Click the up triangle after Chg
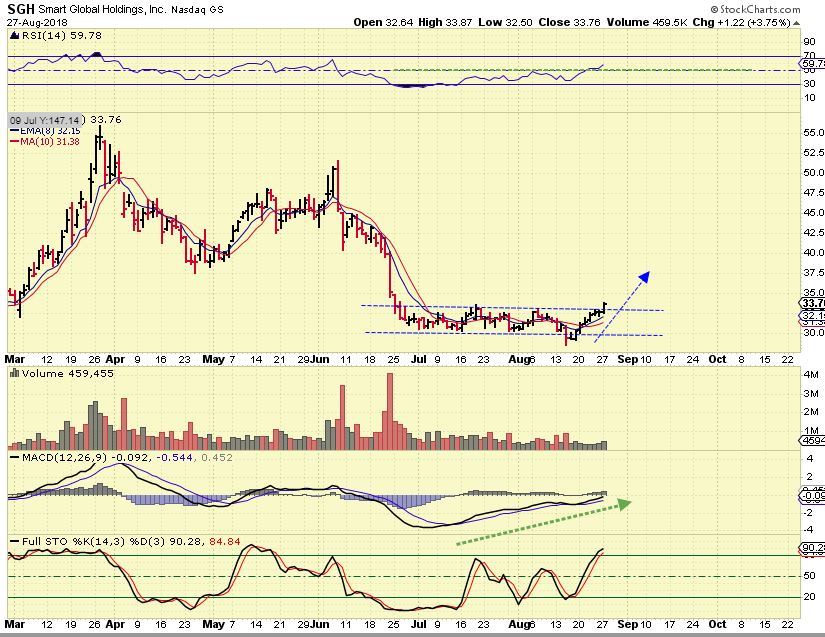825x637 pixels. [797, 23]
